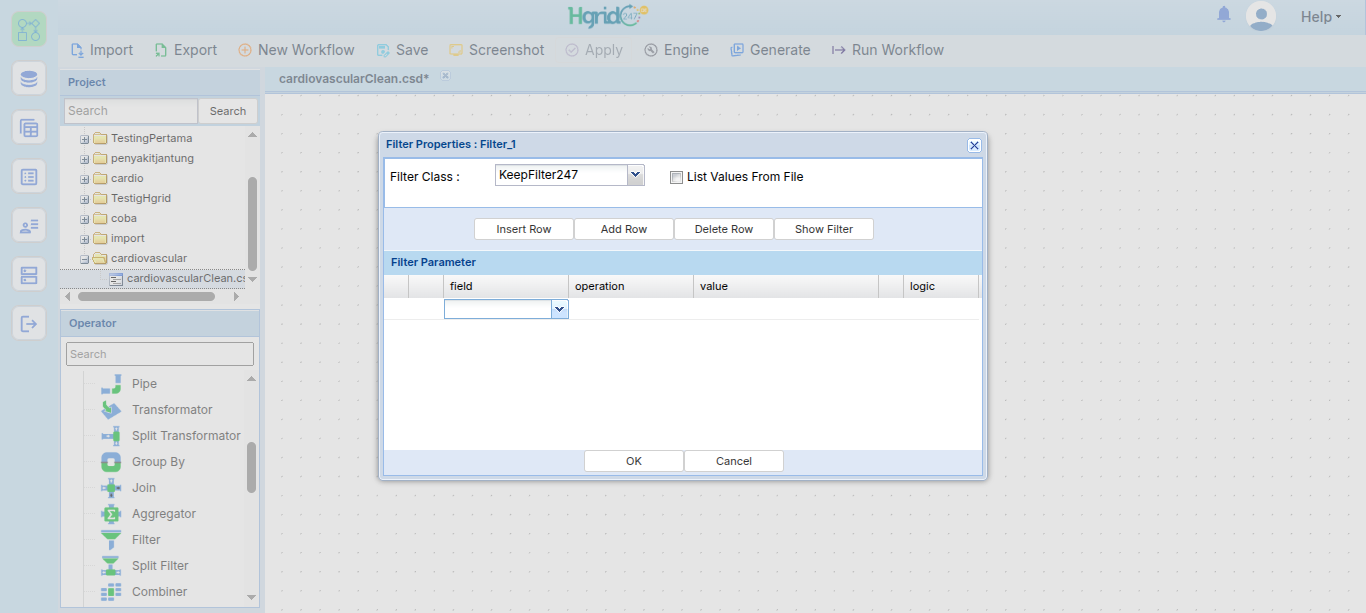The width and height of the screenshot is (1366, 613).
Task: Click the operation column header
Action: pyautogui.click(x=631, y=286)
